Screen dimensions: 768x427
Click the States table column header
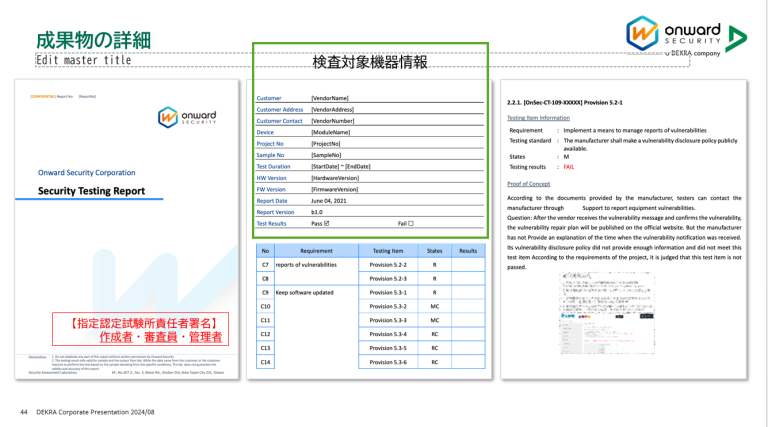434,251
